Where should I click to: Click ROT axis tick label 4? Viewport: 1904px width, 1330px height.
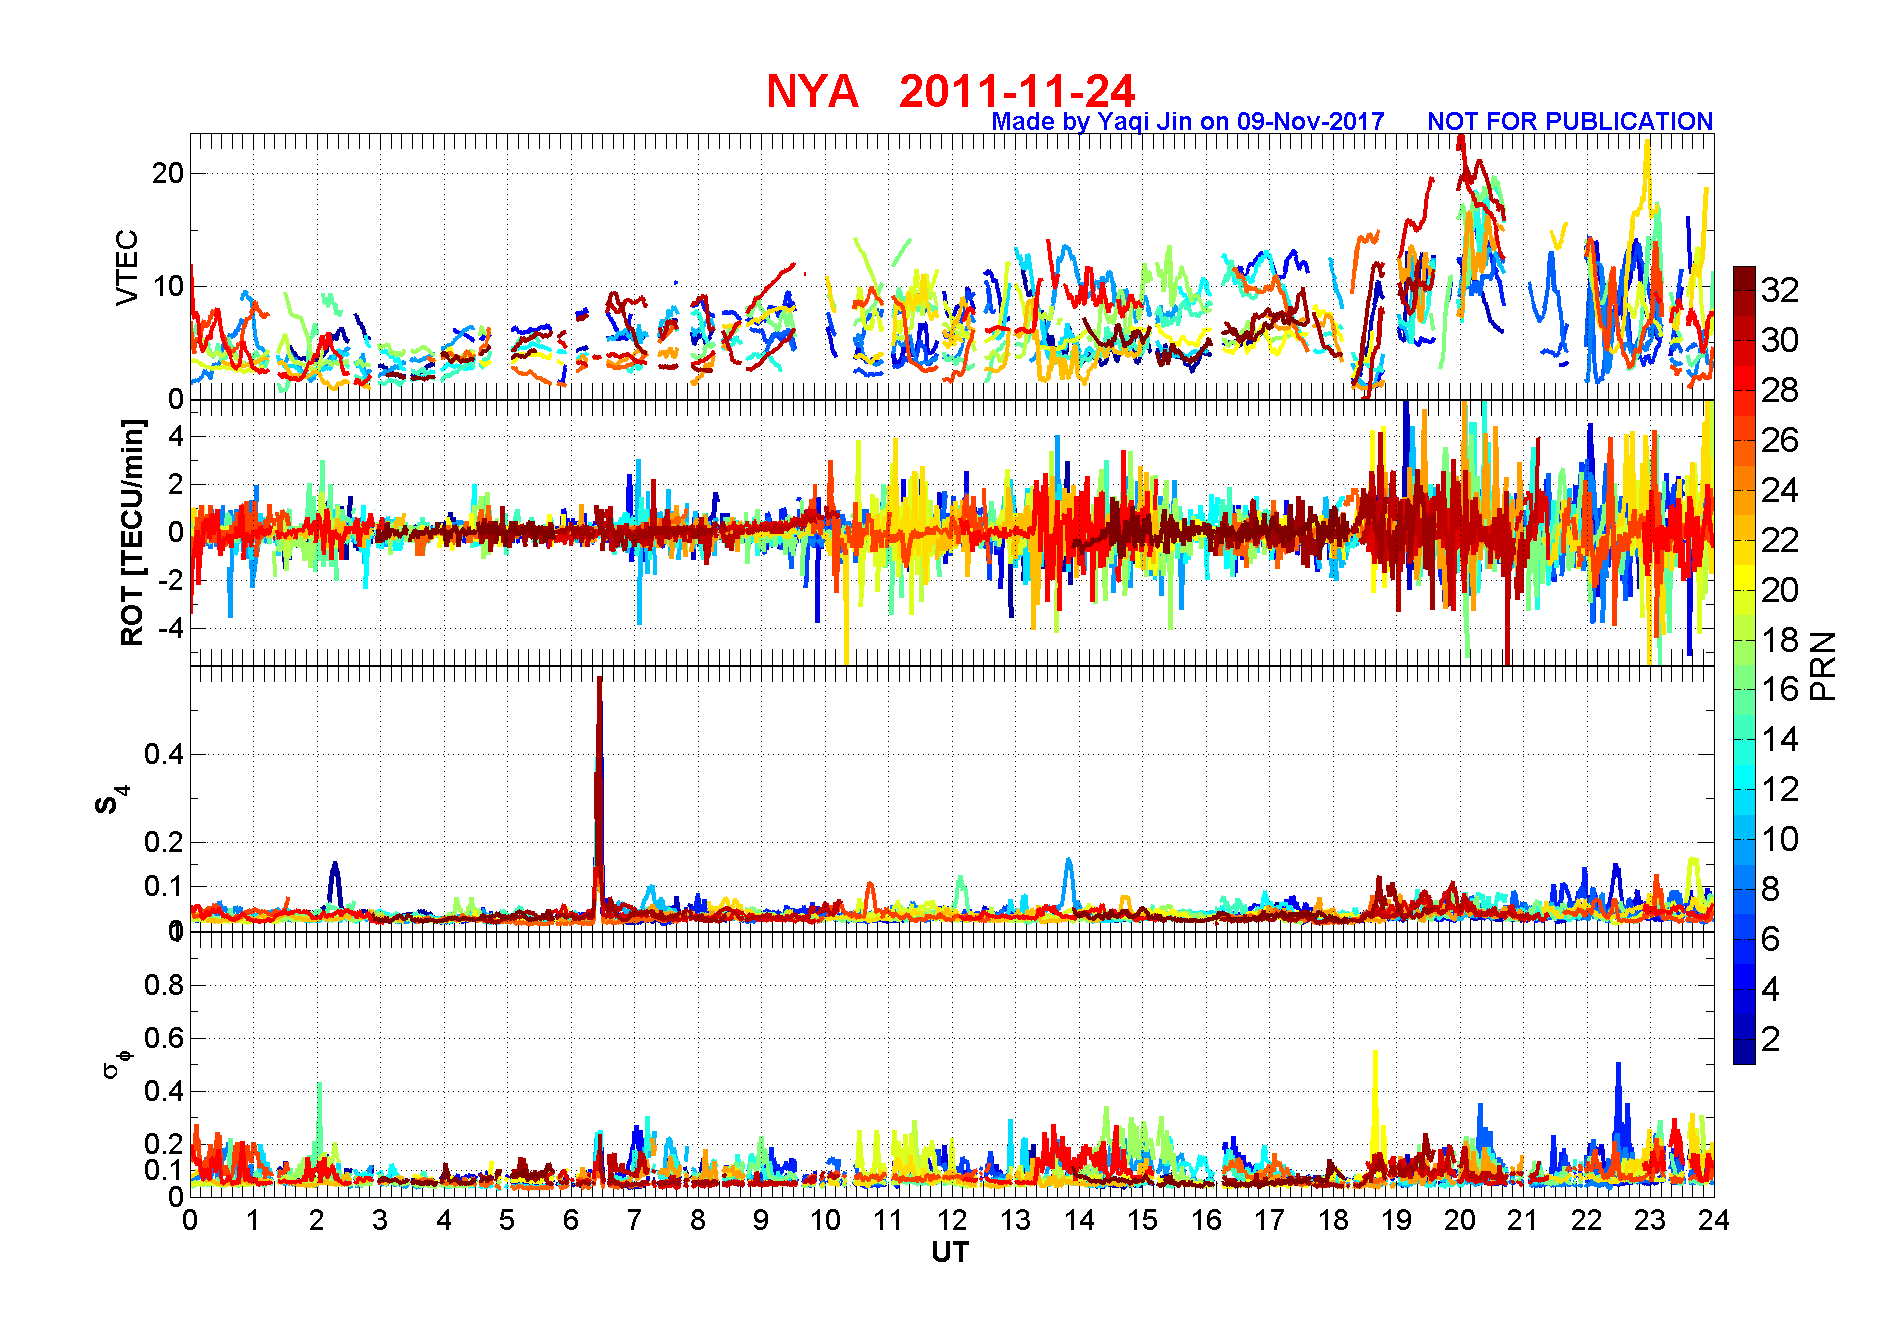pos(176,436)
